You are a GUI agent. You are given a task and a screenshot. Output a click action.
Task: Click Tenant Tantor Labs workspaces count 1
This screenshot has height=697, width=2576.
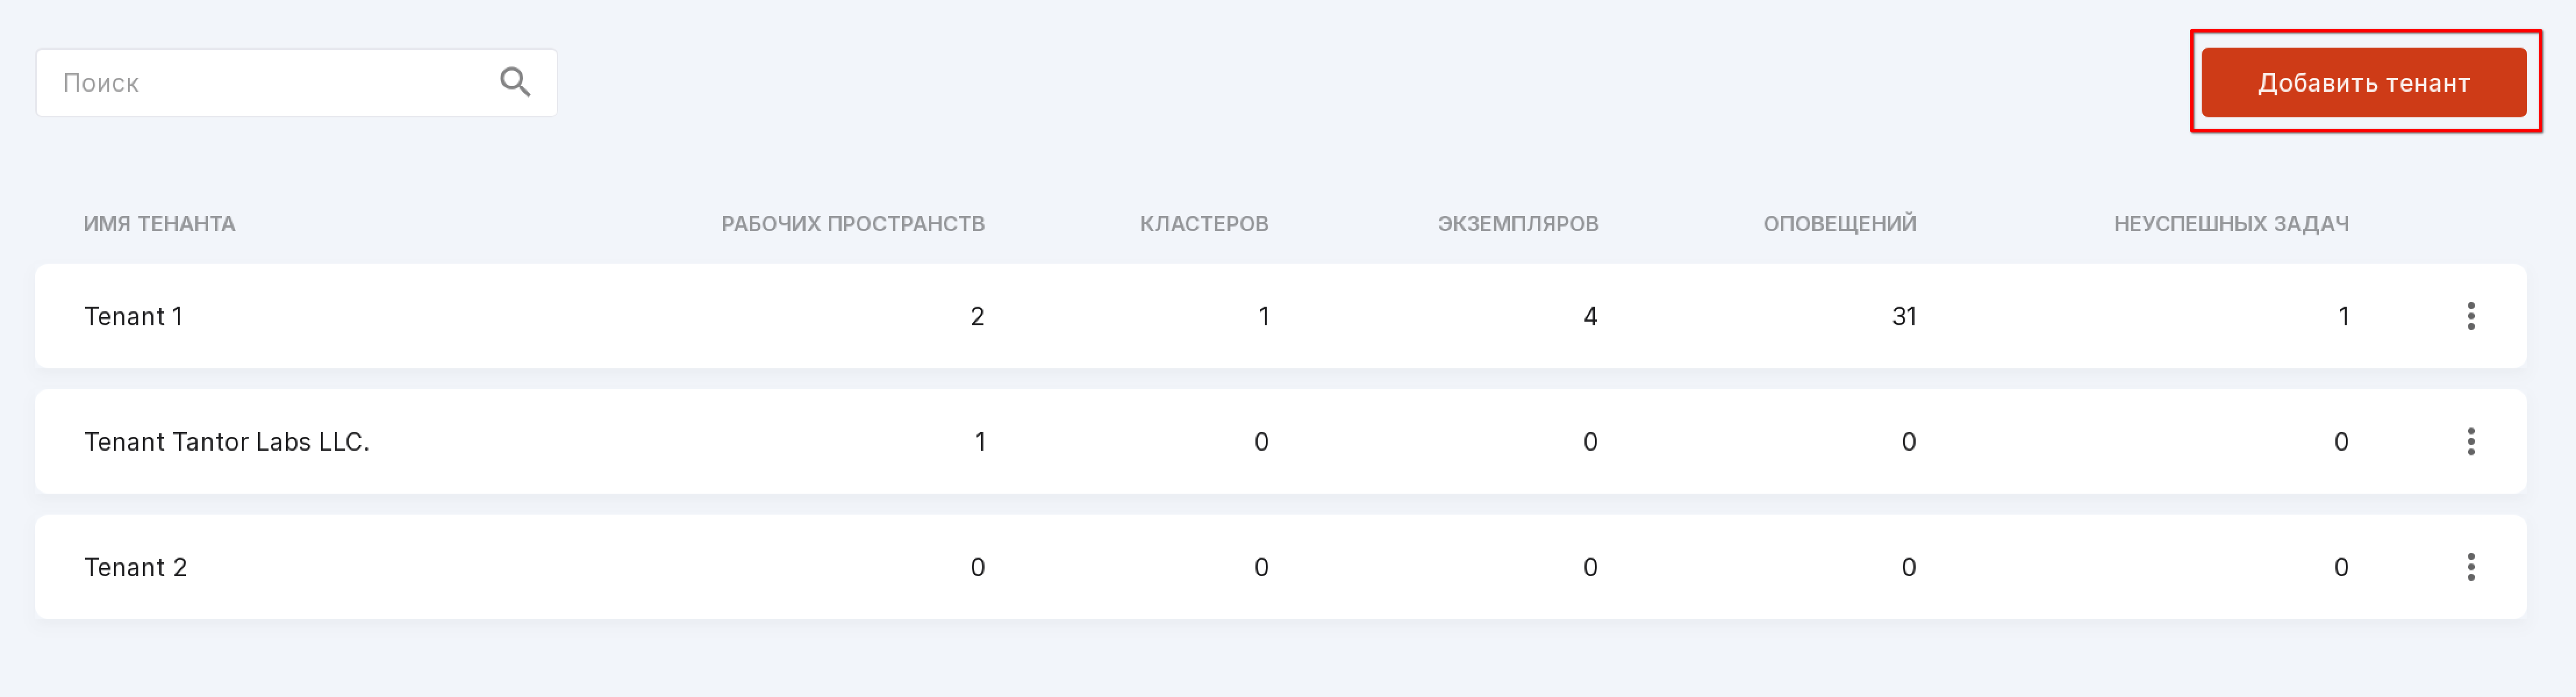tap(980, 441)
